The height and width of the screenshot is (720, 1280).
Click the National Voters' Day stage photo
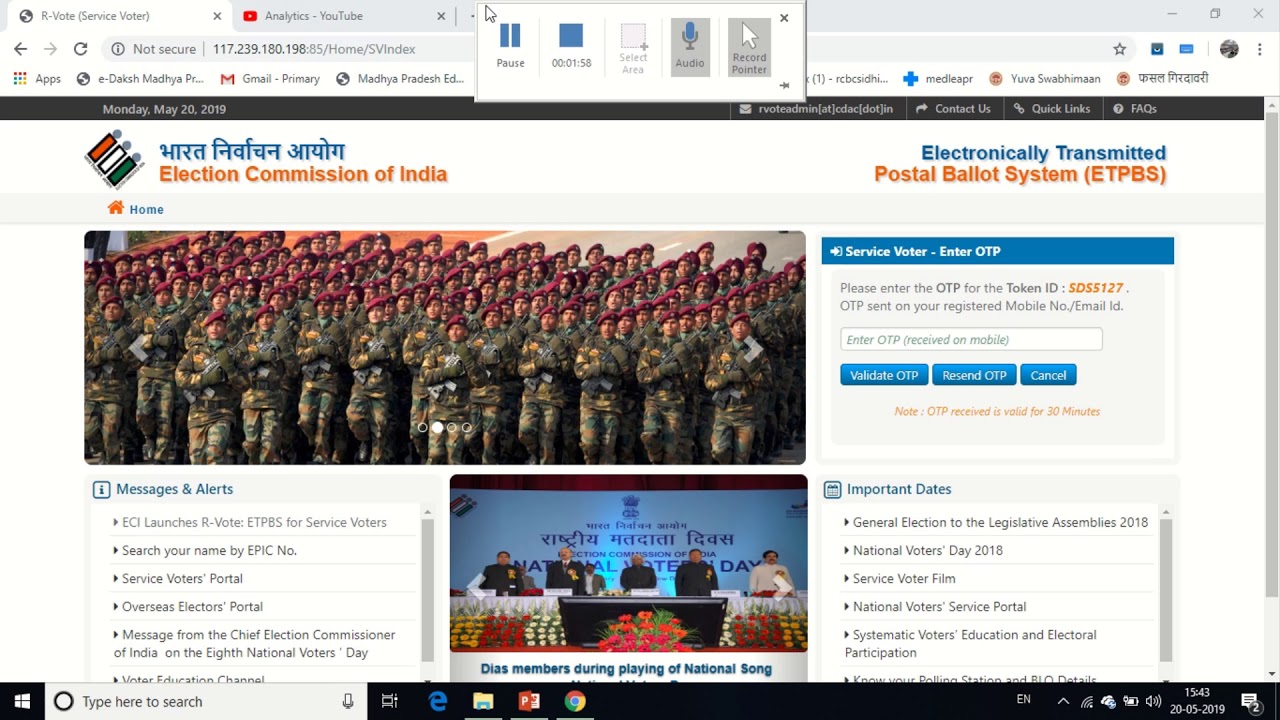click(x=628, y=563)
